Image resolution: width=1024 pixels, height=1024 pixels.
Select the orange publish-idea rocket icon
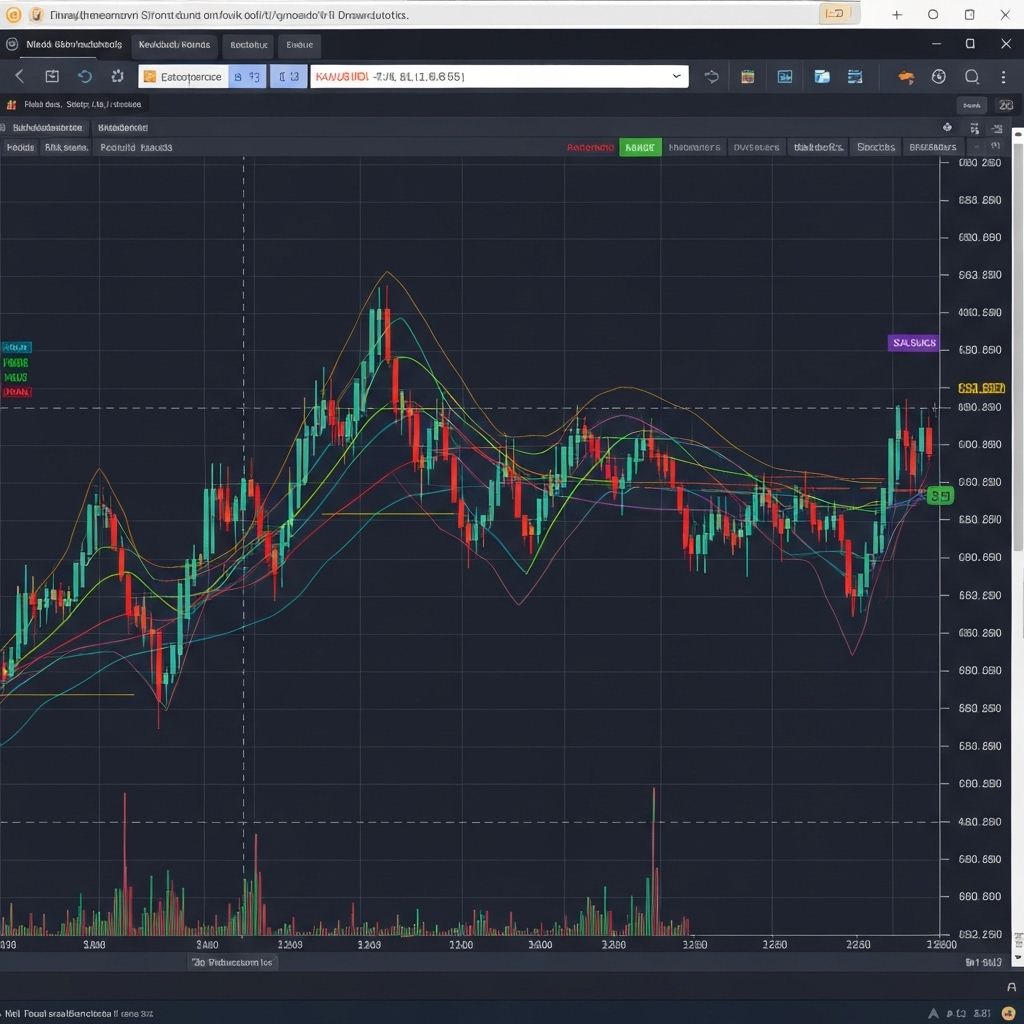coord(905,76)
